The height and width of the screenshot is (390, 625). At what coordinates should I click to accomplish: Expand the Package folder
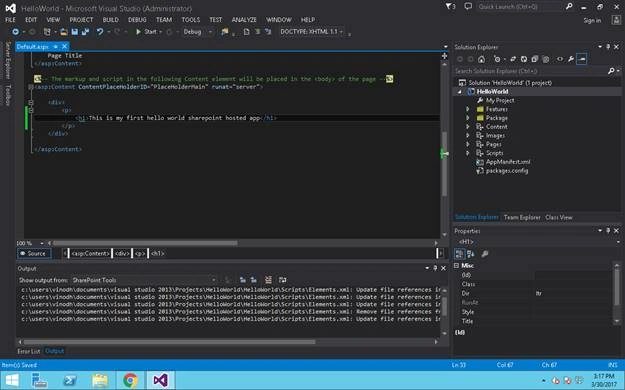pyautogui.click(x=468, y=118)
